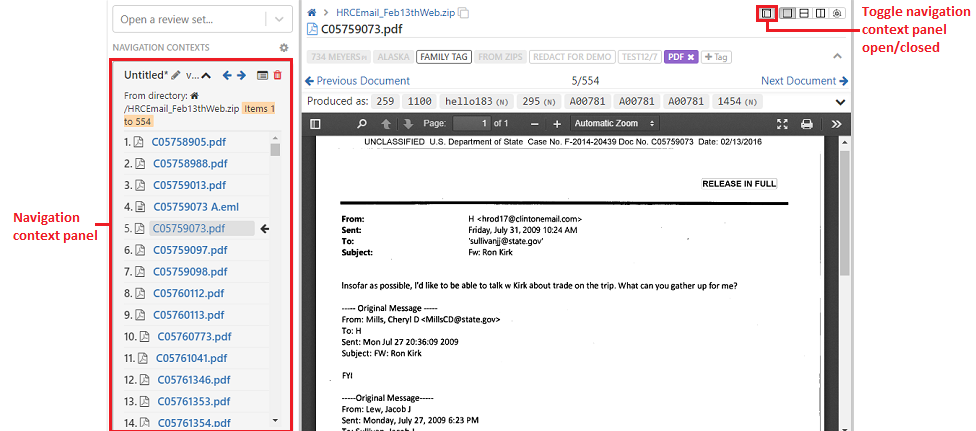Click the list-view icon beside the trash
Viewport: 976px width, 431px height.
(x=263, y=75)
